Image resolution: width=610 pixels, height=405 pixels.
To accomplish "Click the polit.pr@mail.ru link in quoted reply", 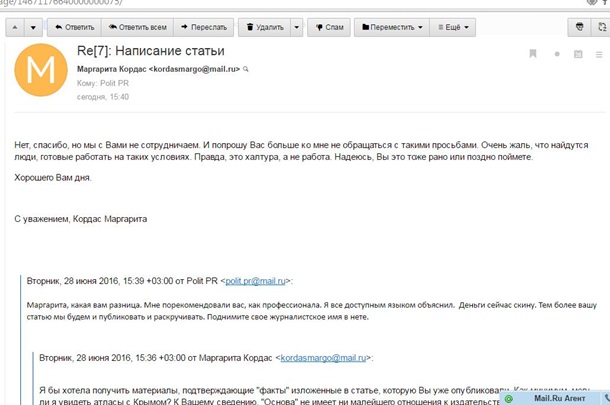I will pyautogui.click(x=255, y=282).
